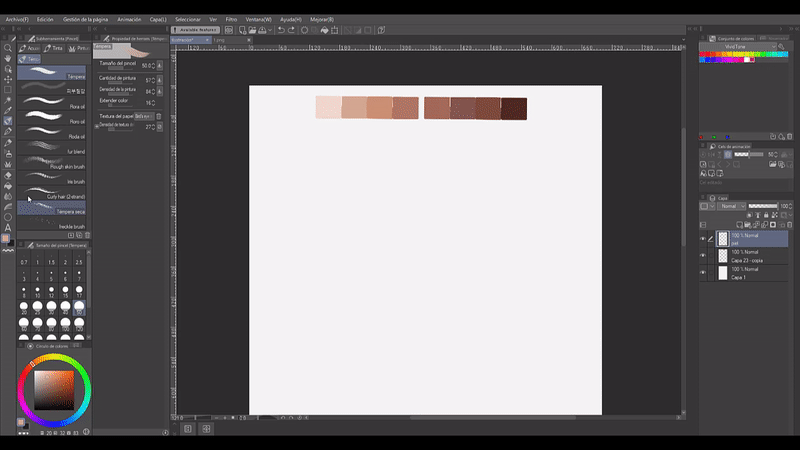Select the Fill bucket tool
Viewport: 800px width, 450px height.
(x=8, y=186)
